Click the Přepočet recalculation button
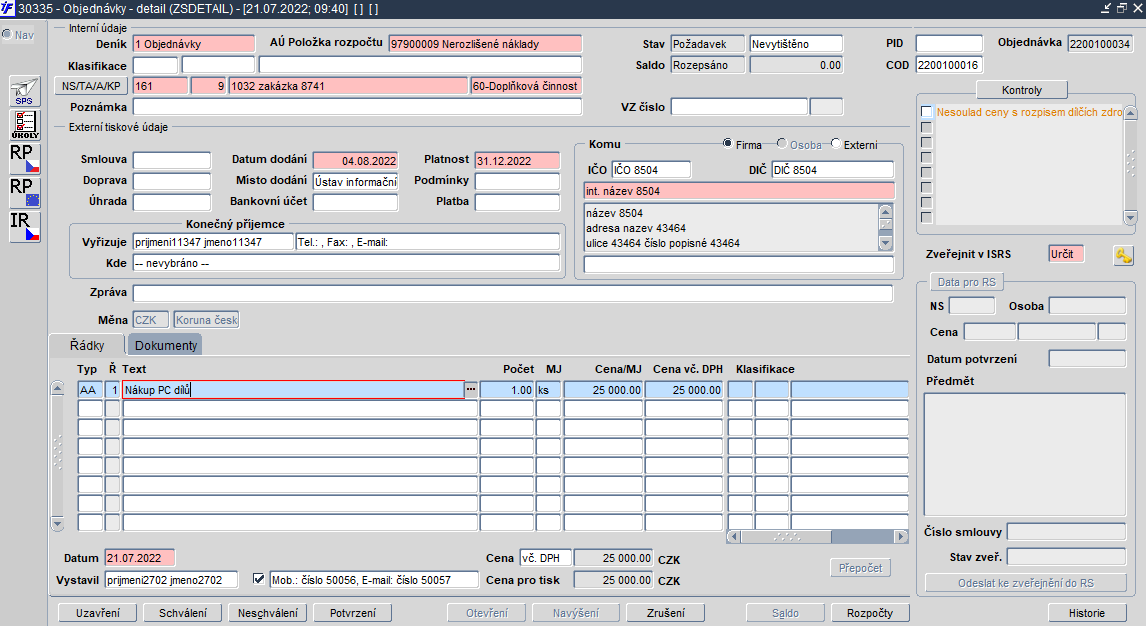The width and height of the screenshot is (1146, 626). 860,568
